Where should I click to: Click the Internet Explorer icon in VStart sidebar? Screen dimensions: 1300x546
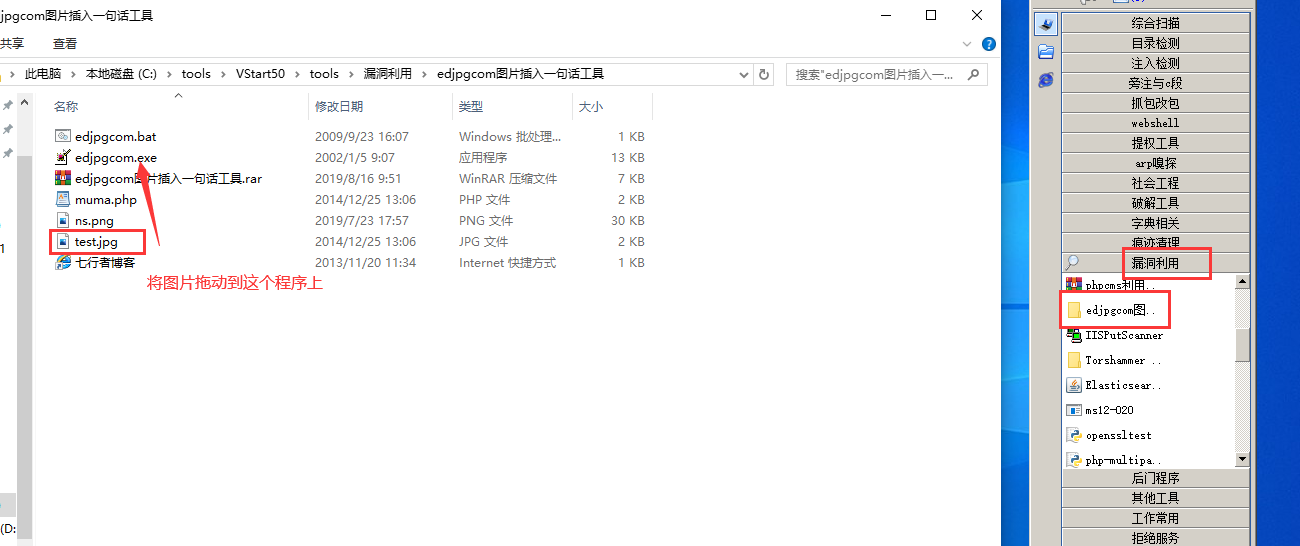tap(1045, 80)
